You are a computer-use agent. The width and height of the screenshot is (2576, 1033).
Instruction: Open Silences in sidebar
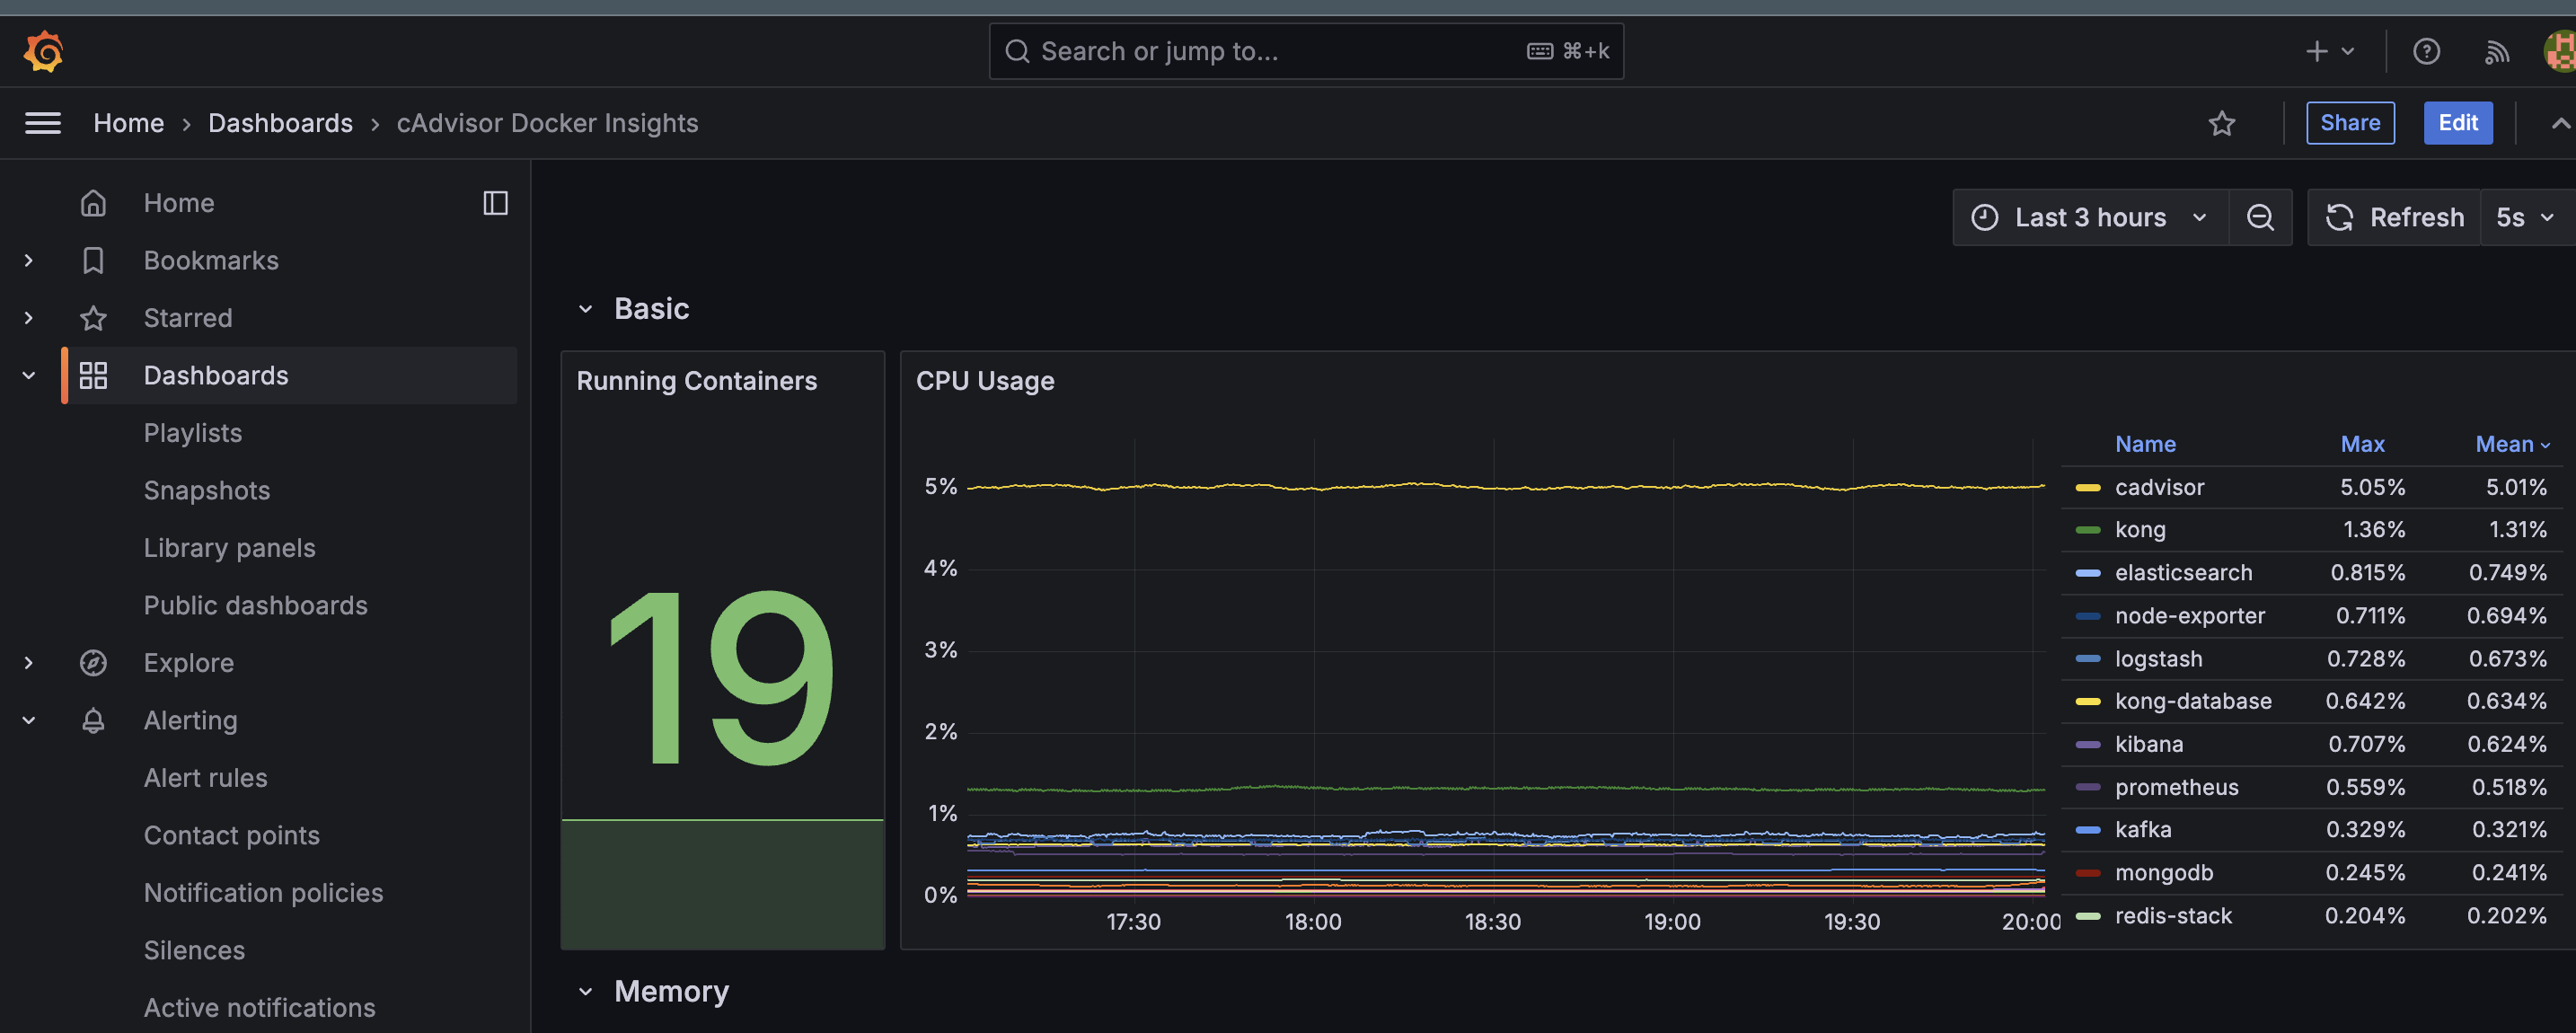click(x=195, y=950)
